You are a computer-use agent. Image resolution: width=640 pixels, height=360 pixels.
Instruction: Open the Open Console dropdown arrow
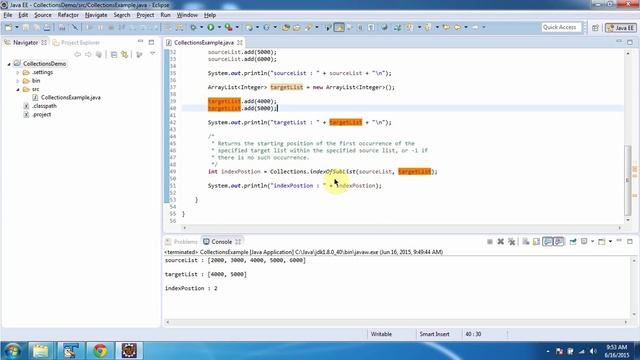pyautogui.click(x=610, y=242)
